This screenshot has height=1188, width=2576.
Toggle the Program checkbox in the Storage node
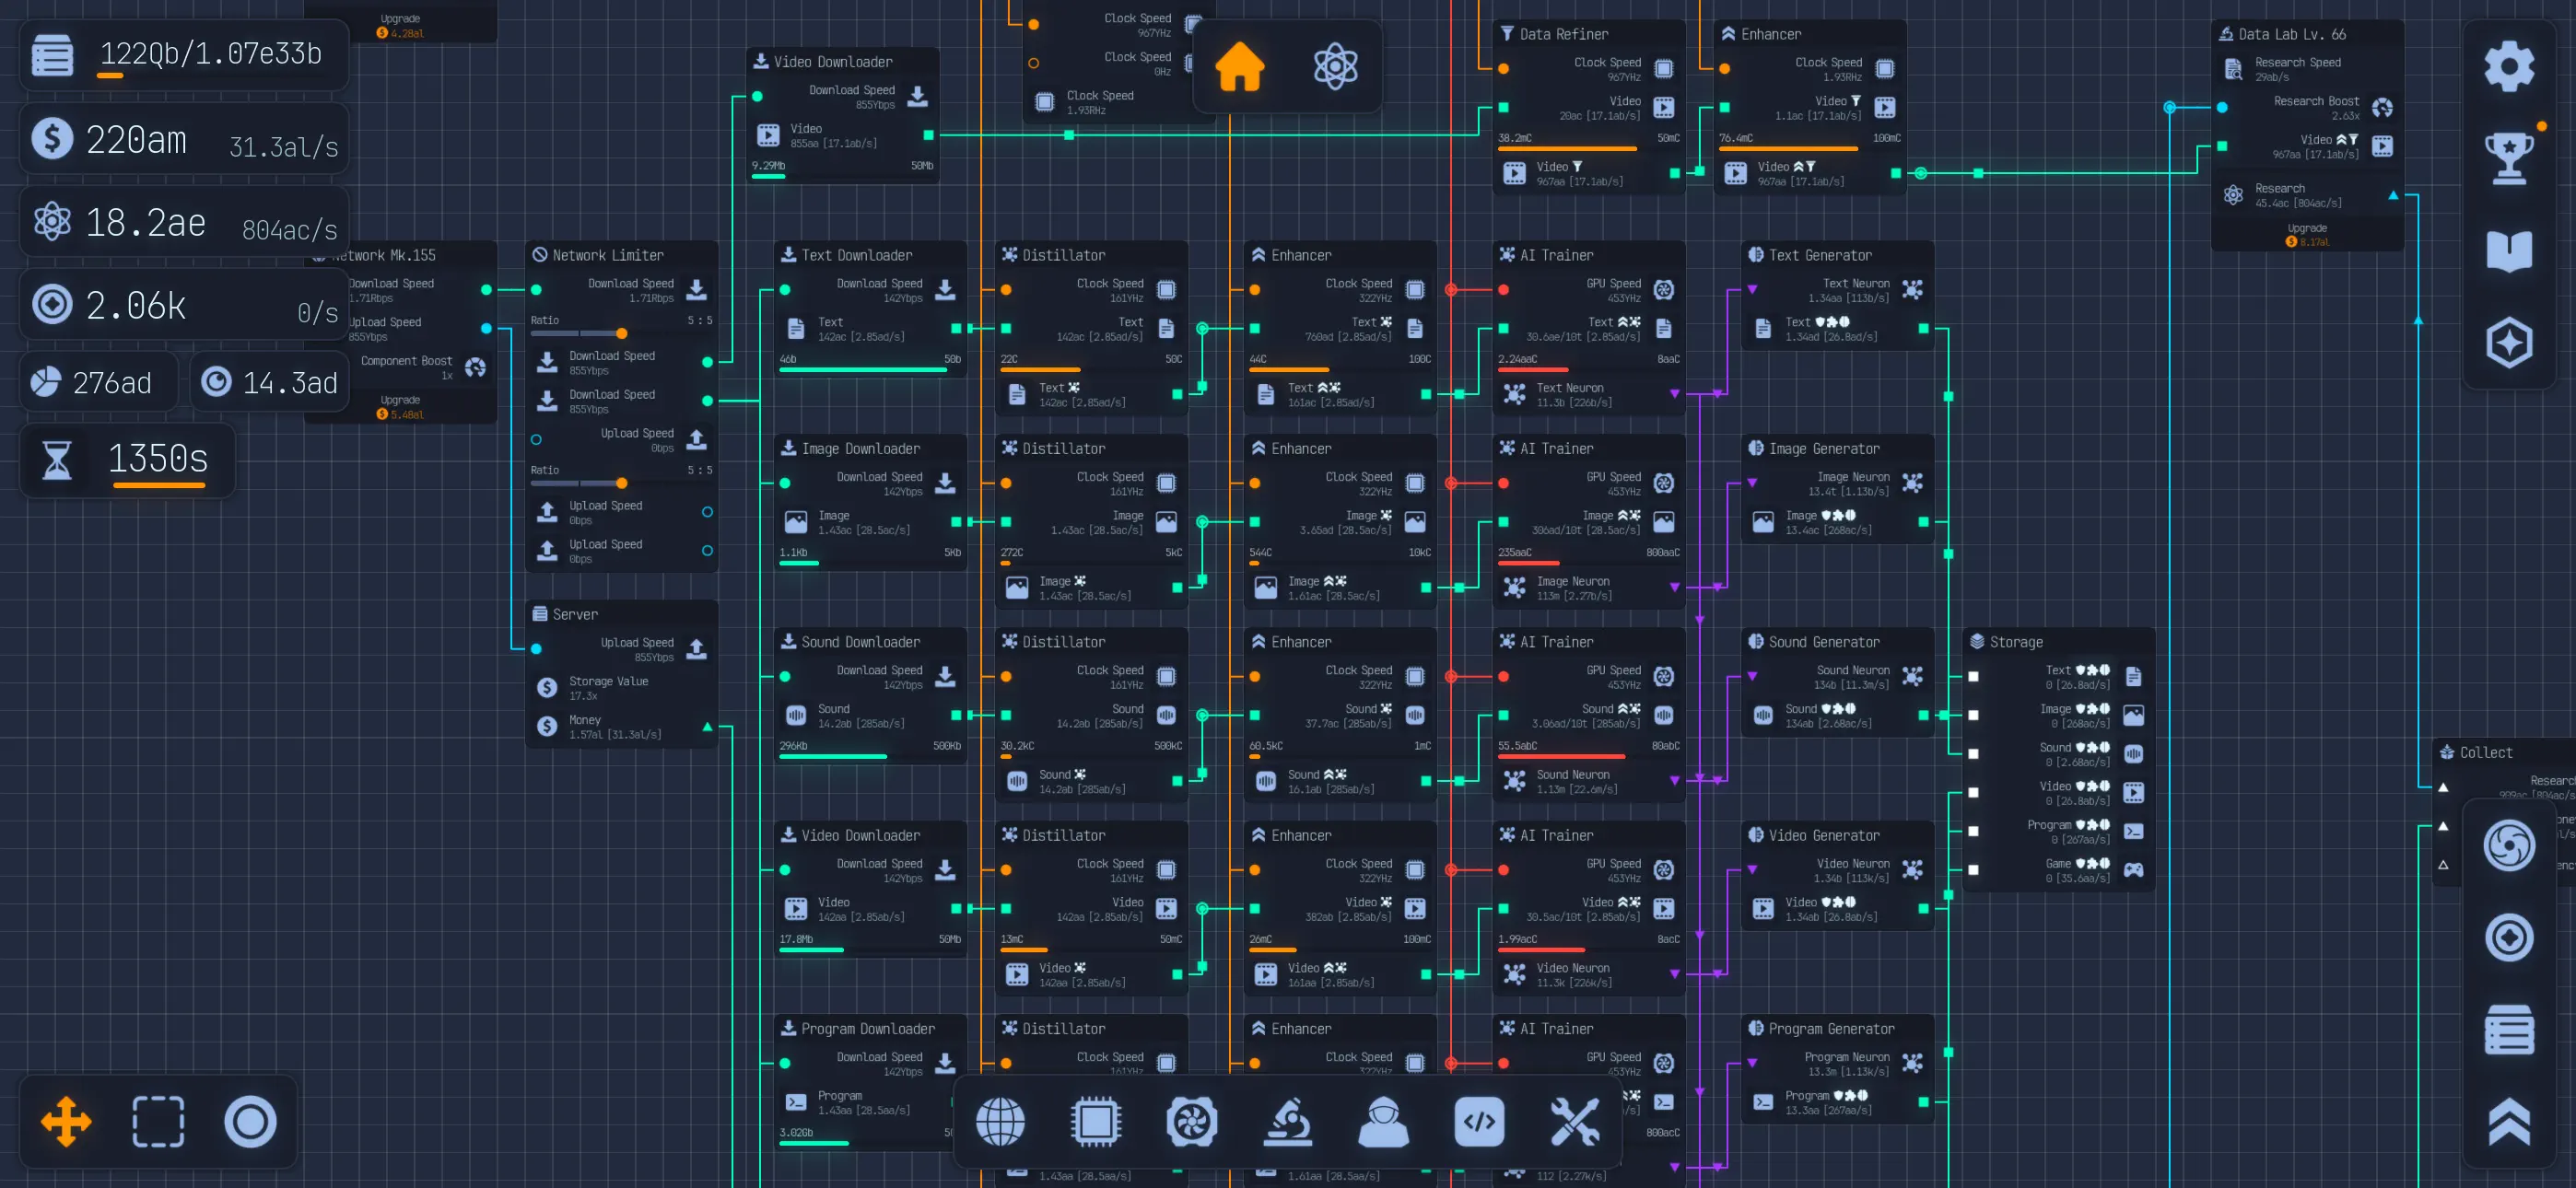pyautogui.click(x=1973, y=831)
